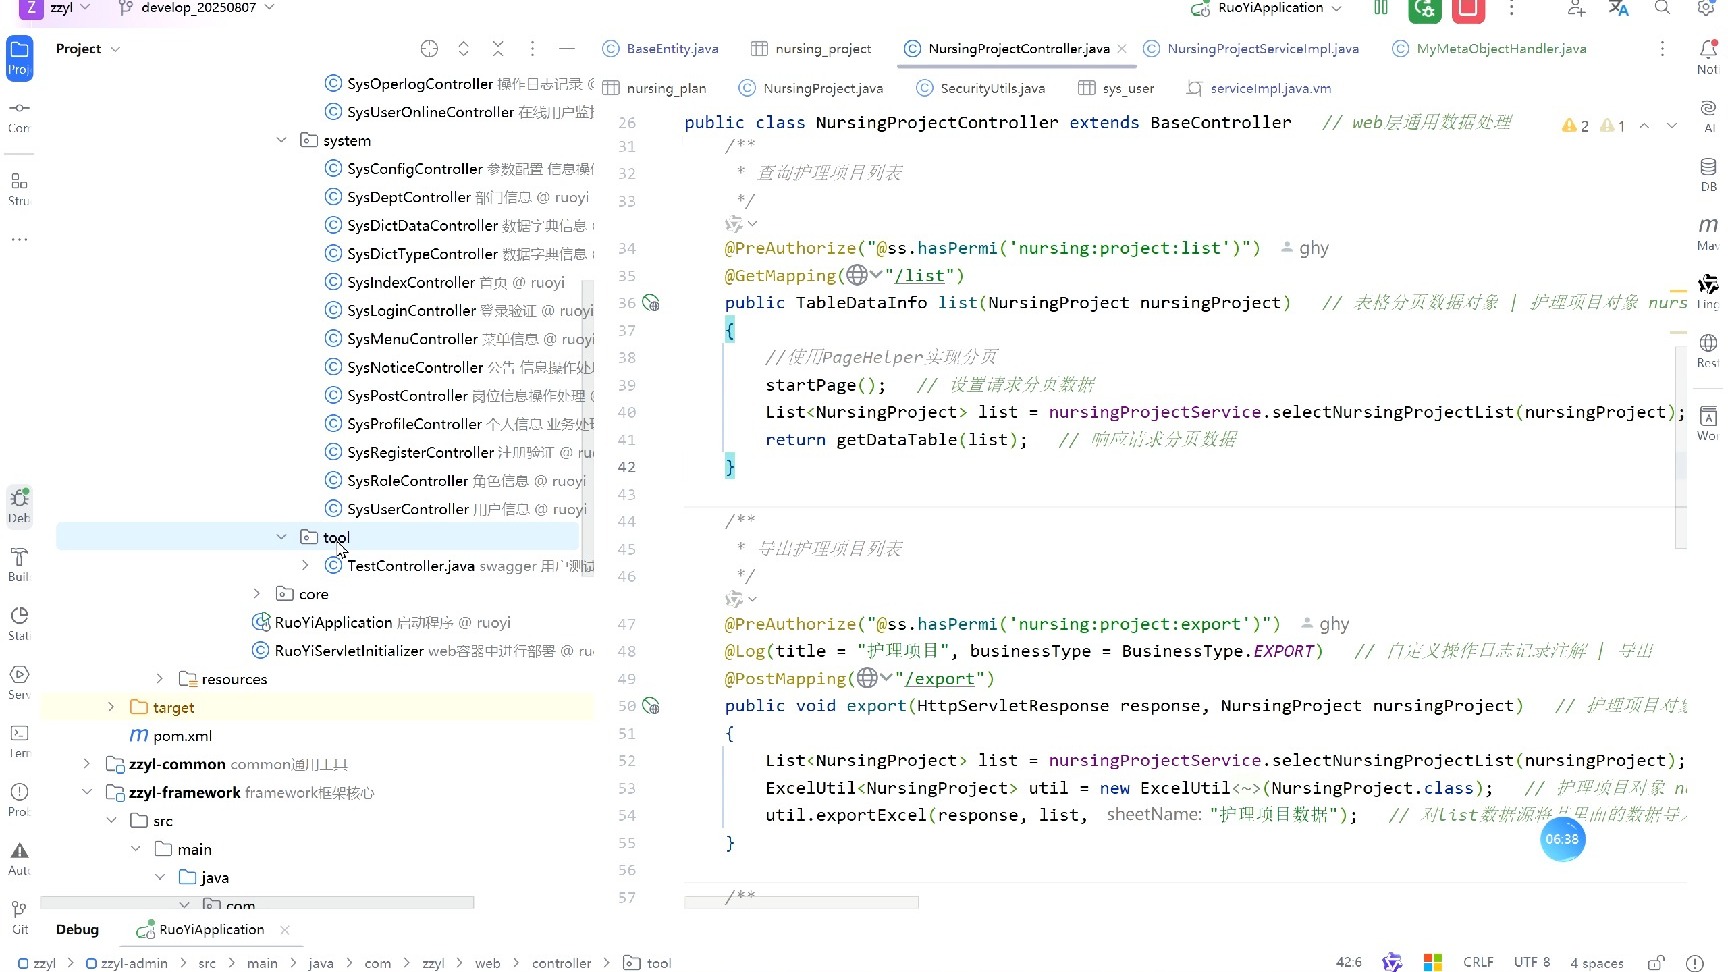Open the Git tool window
Viewport: 1728px width, 972px height.
click(x=19, y=916)
